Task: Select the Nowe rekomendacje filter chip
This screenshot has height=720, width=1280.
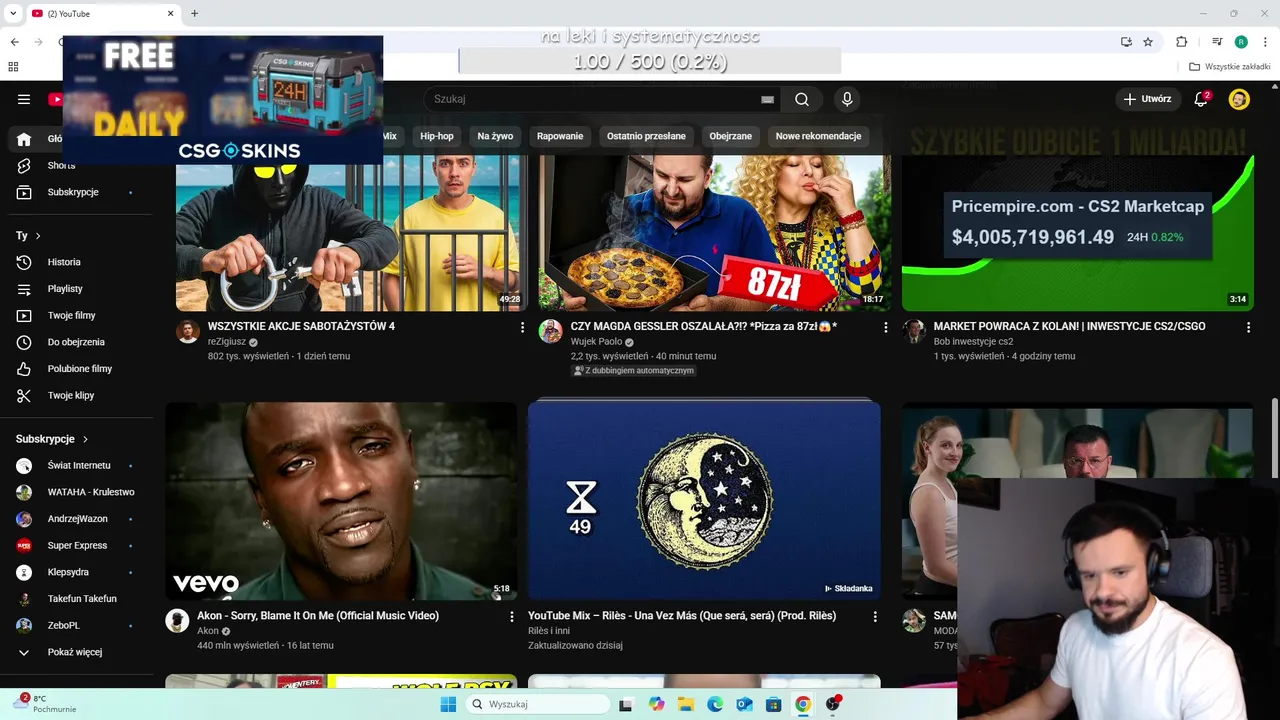Action: click(x=818, y=136)
